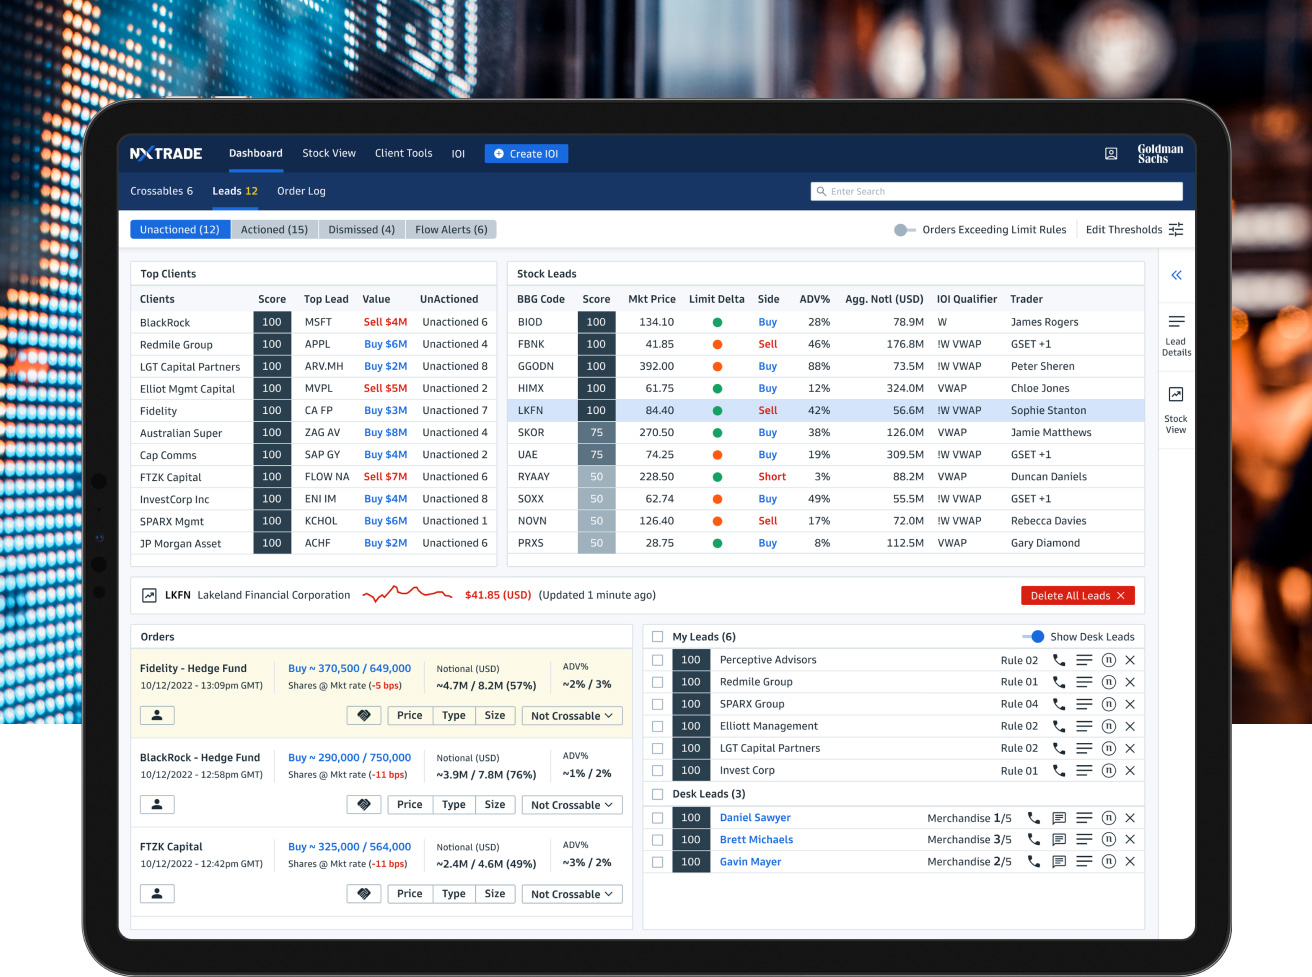1312x977 pixels.
Task: Enable Orders Exceeding Limit Rules toggle
Action: (x=904, y=230)
